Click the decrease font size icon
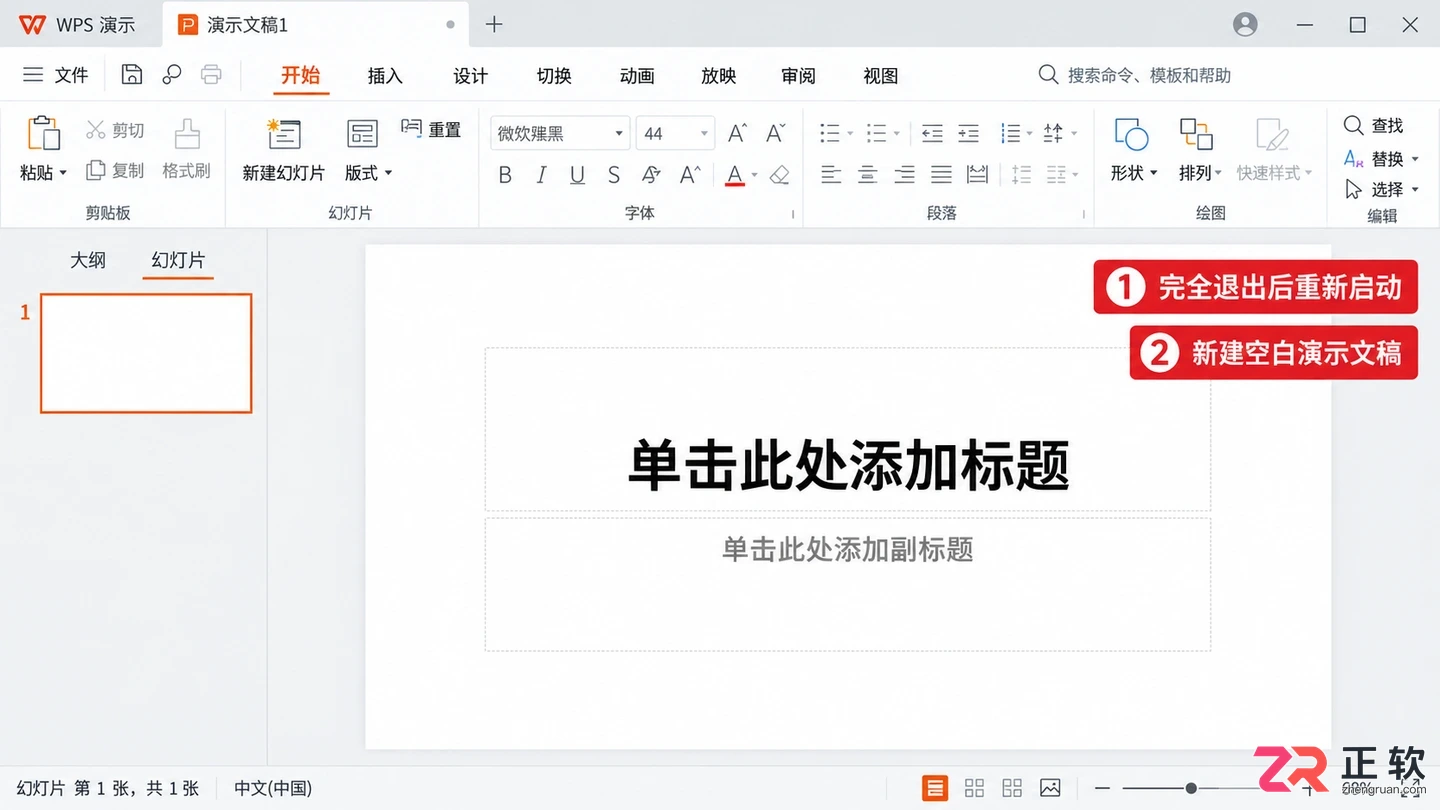 pos(776,133)
